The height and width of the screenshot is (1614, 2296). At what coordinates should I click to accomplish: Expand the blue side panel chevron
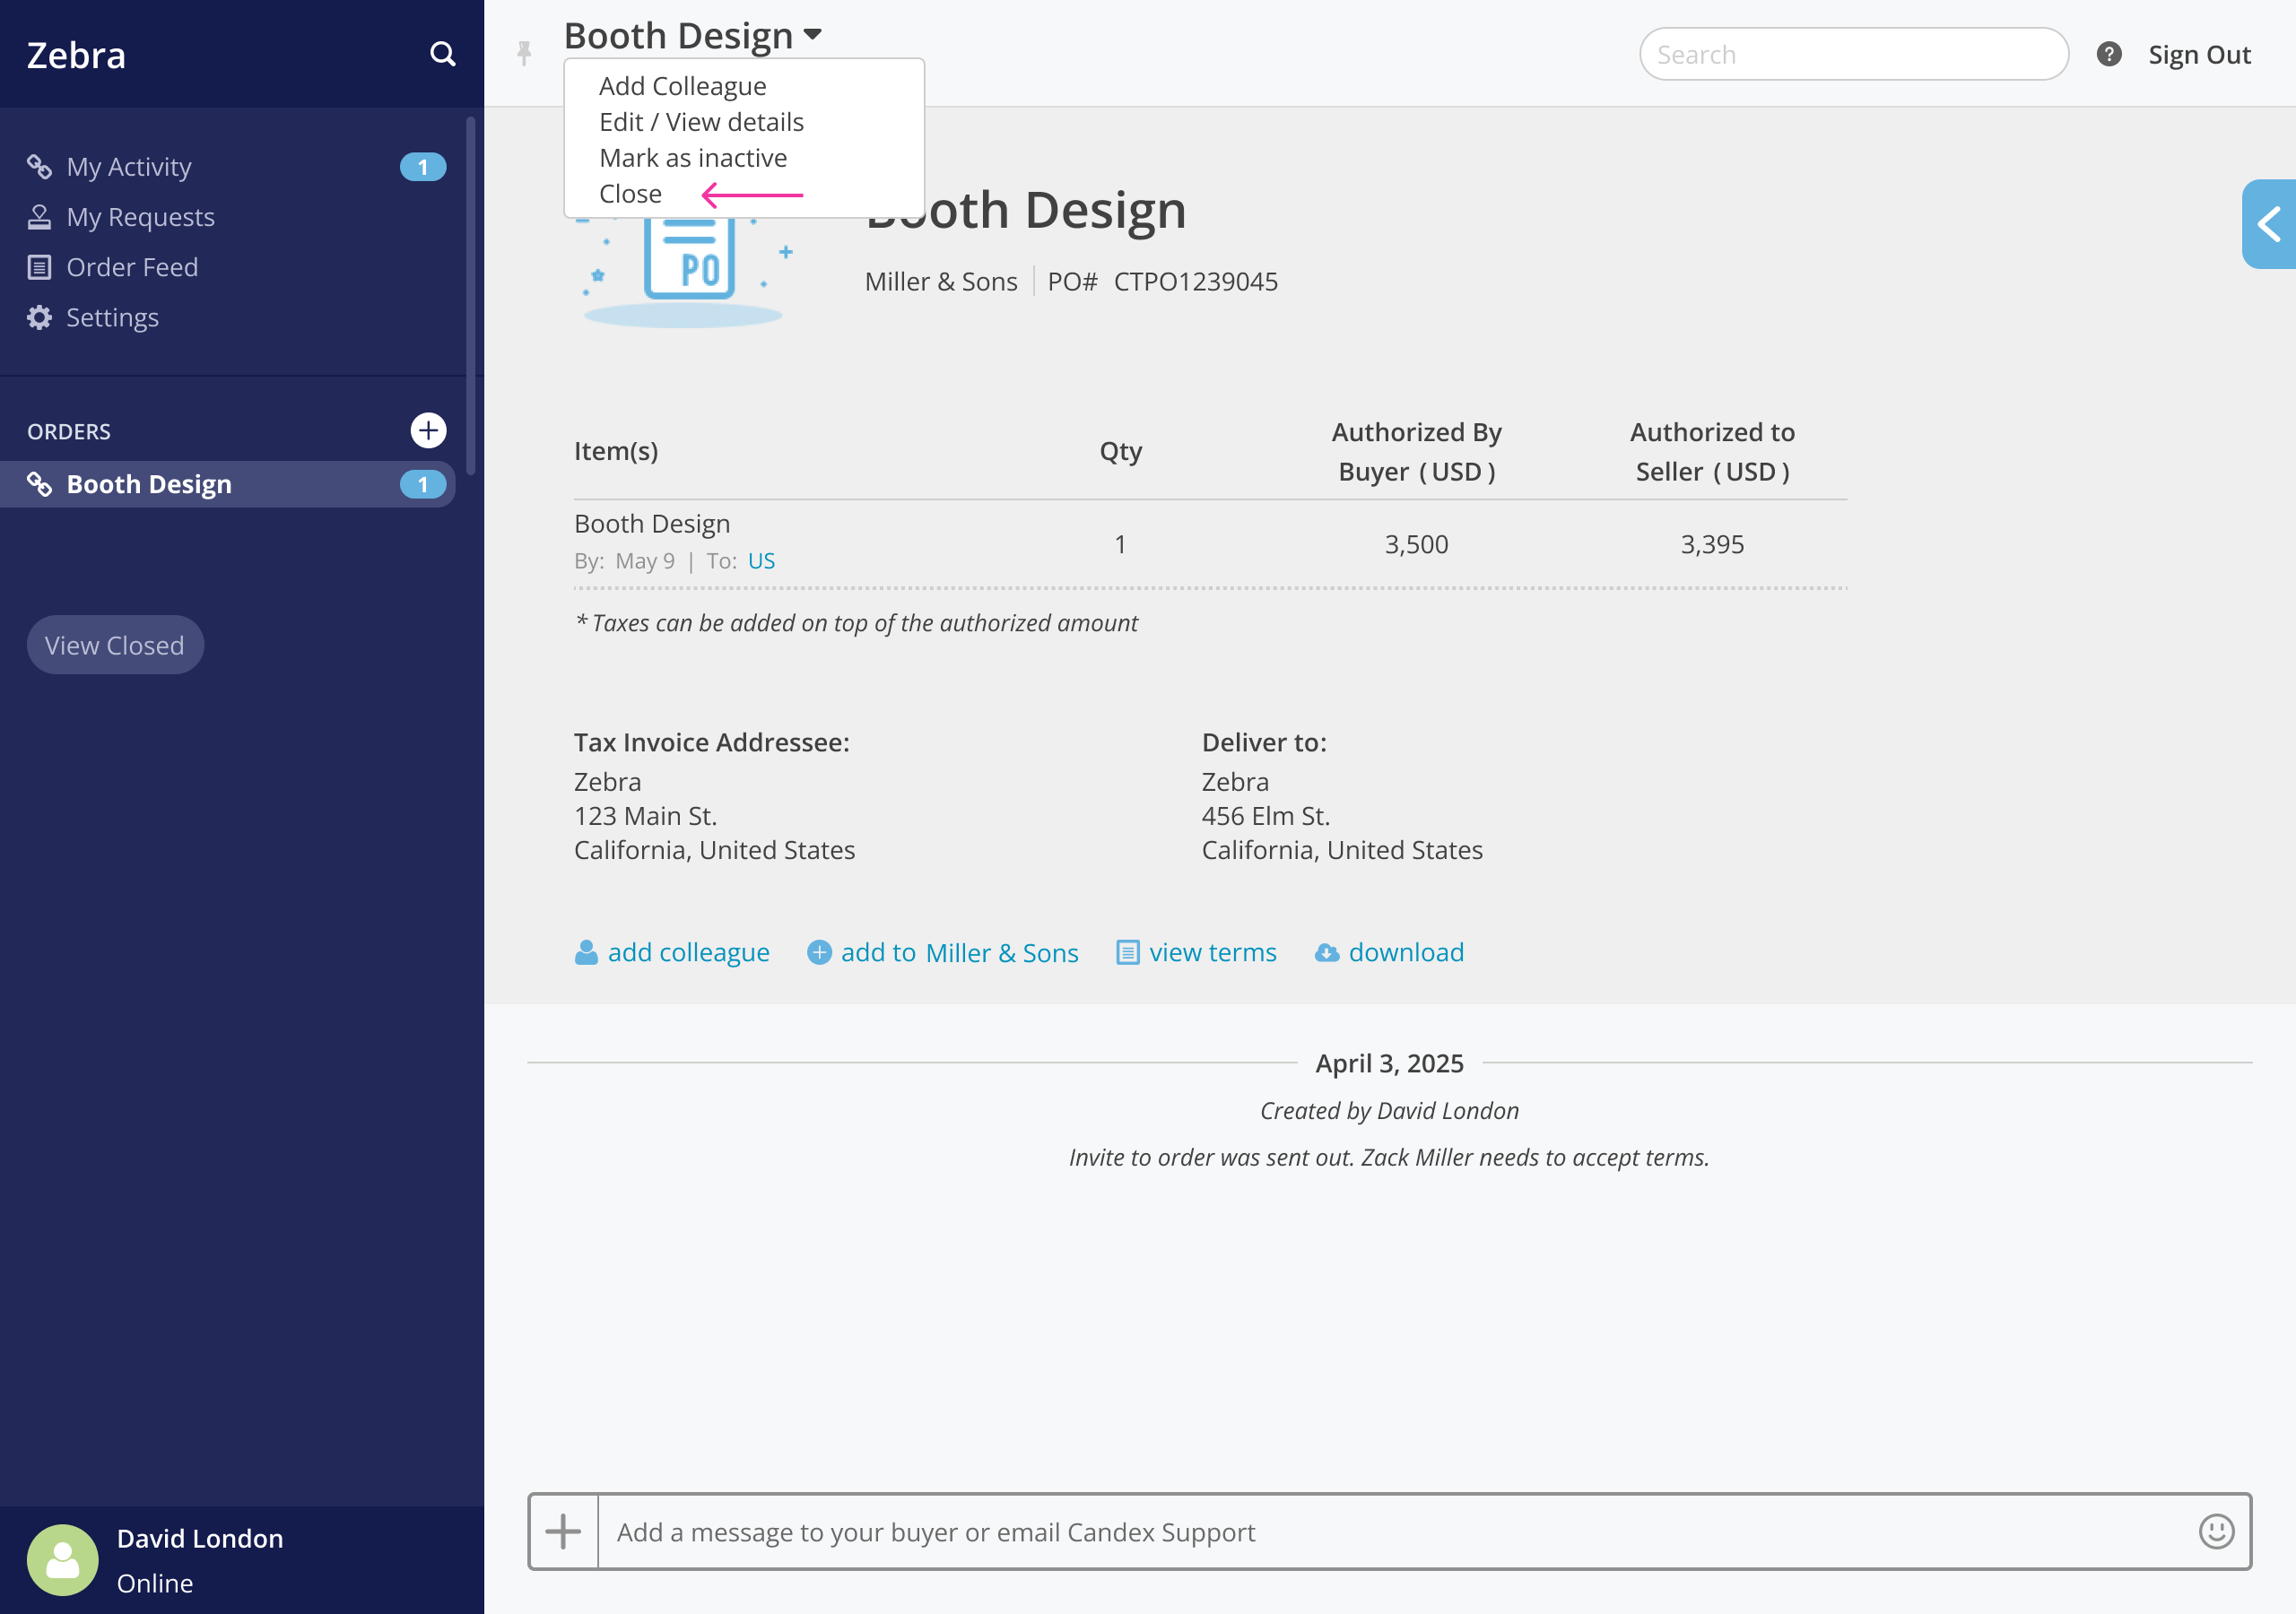2268,224
